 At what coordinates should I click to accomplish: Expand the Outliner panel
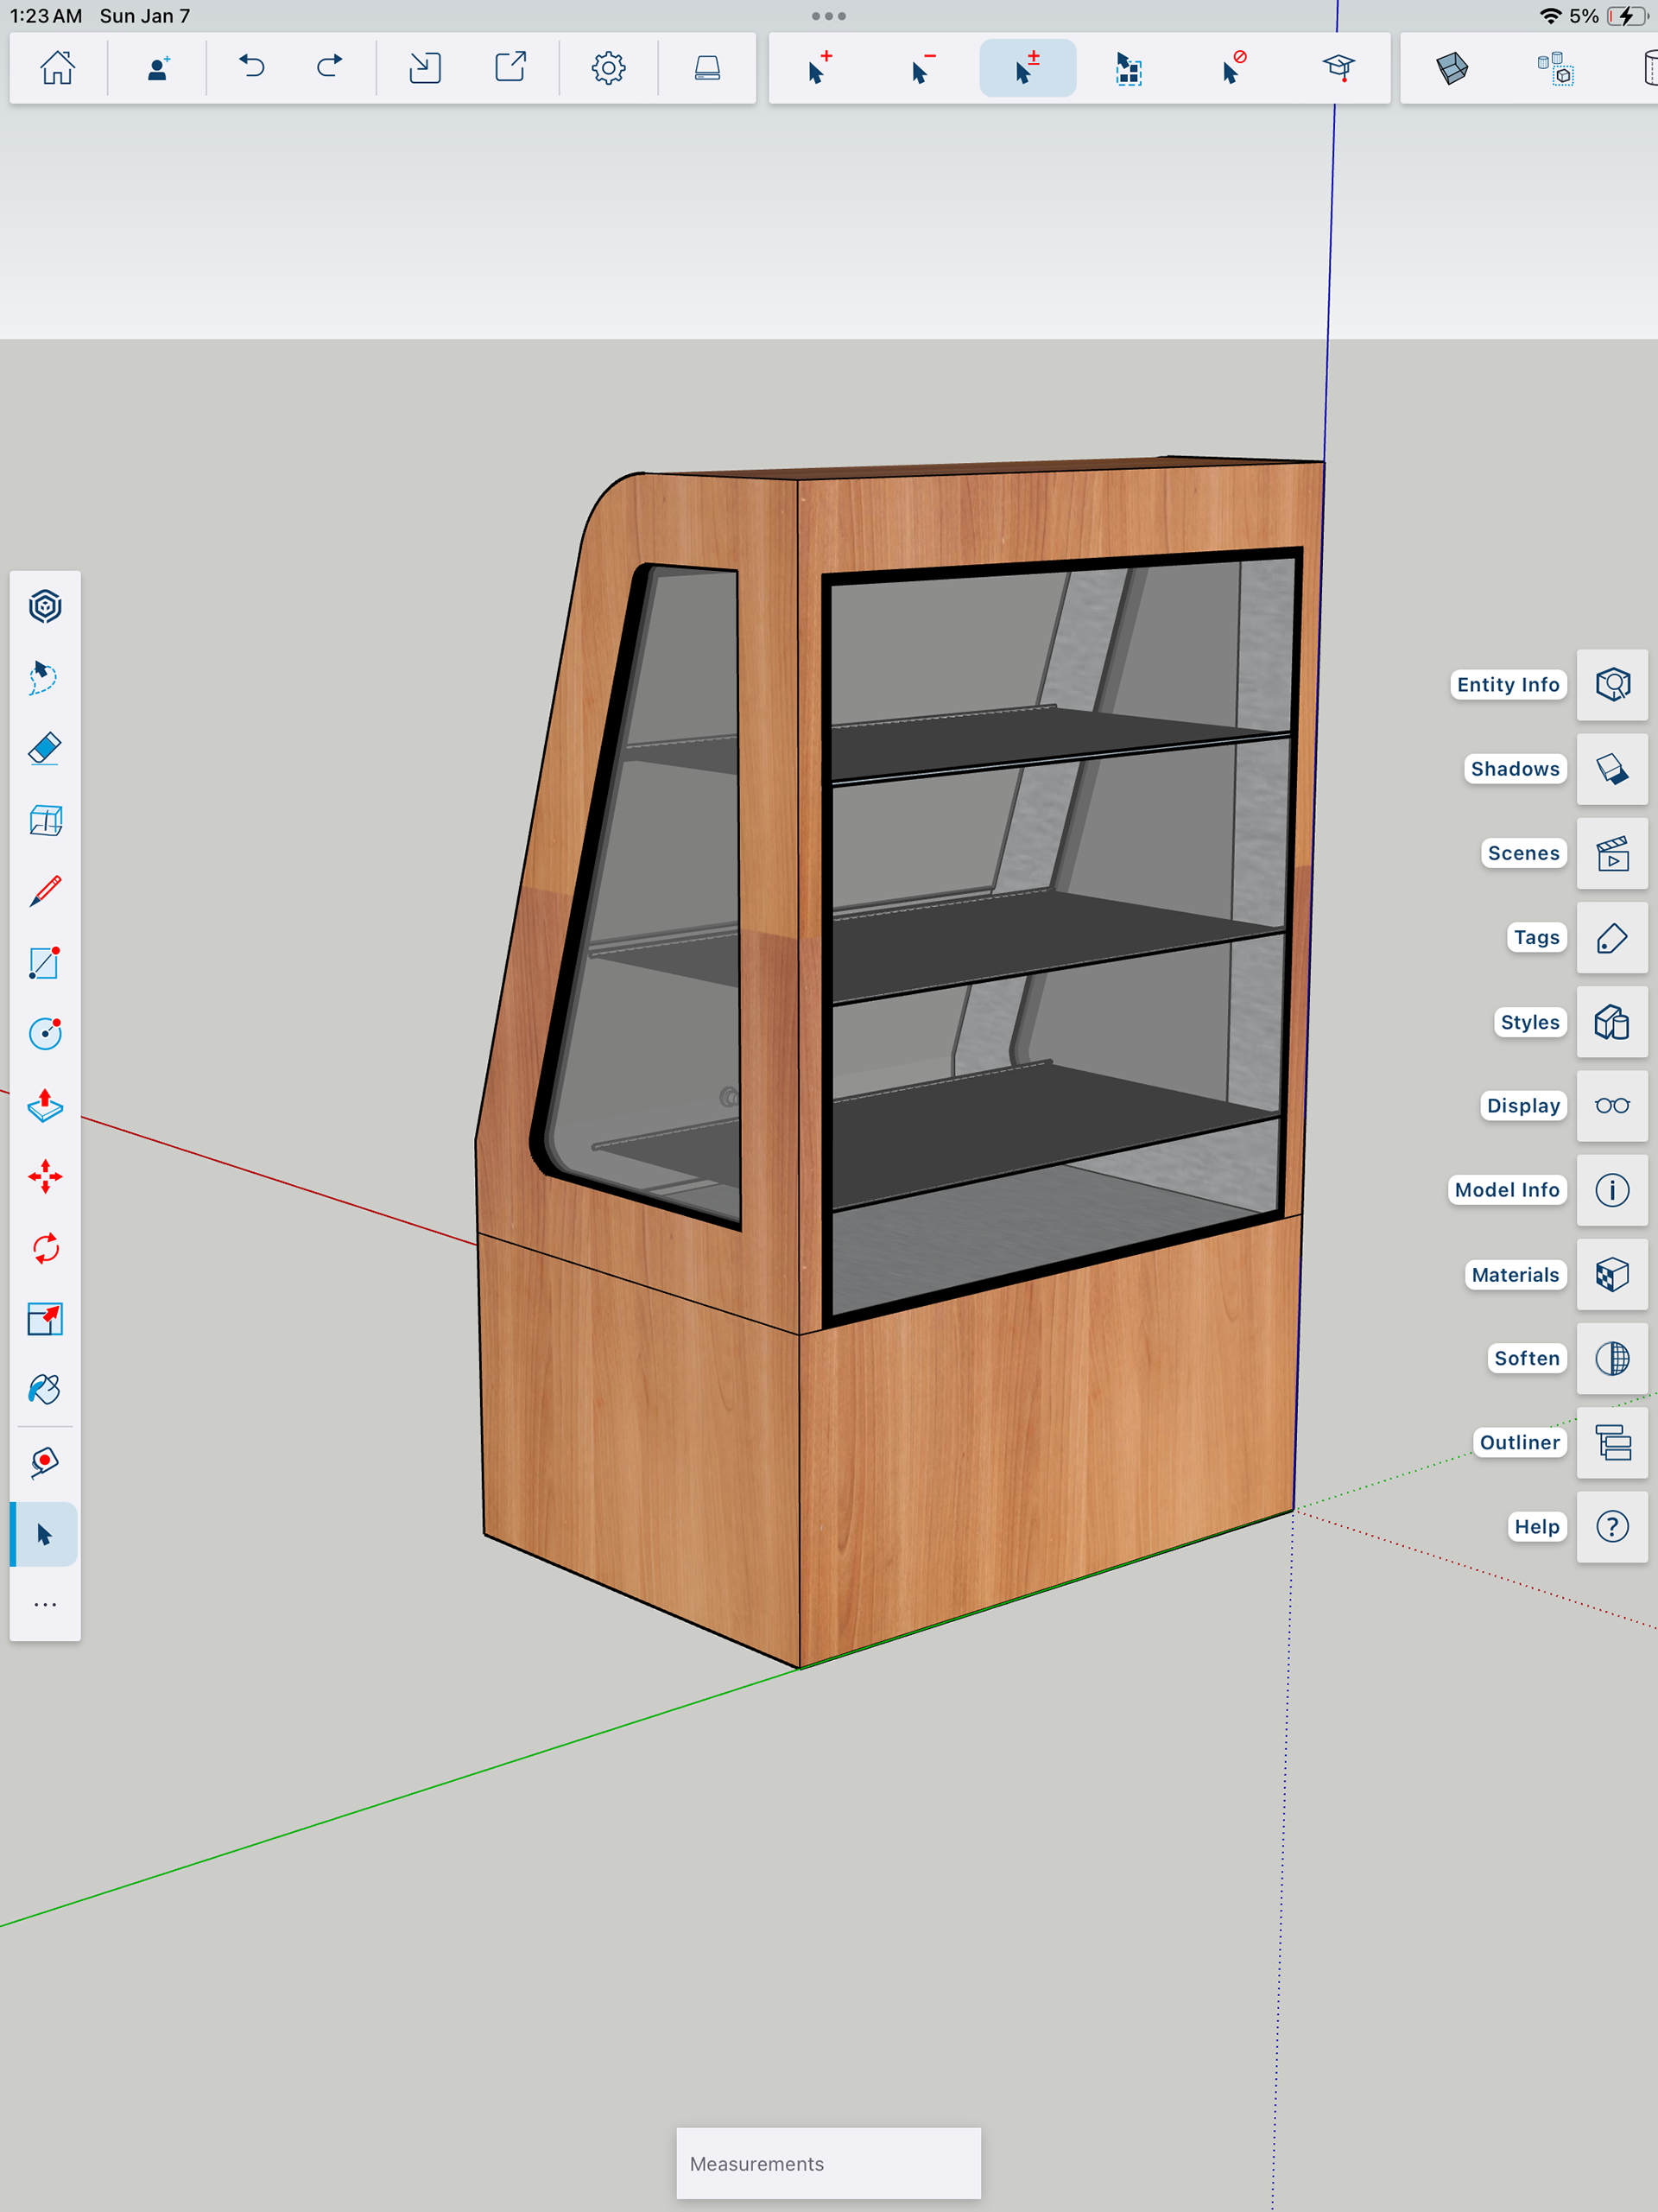[x=1612, y=1443]
